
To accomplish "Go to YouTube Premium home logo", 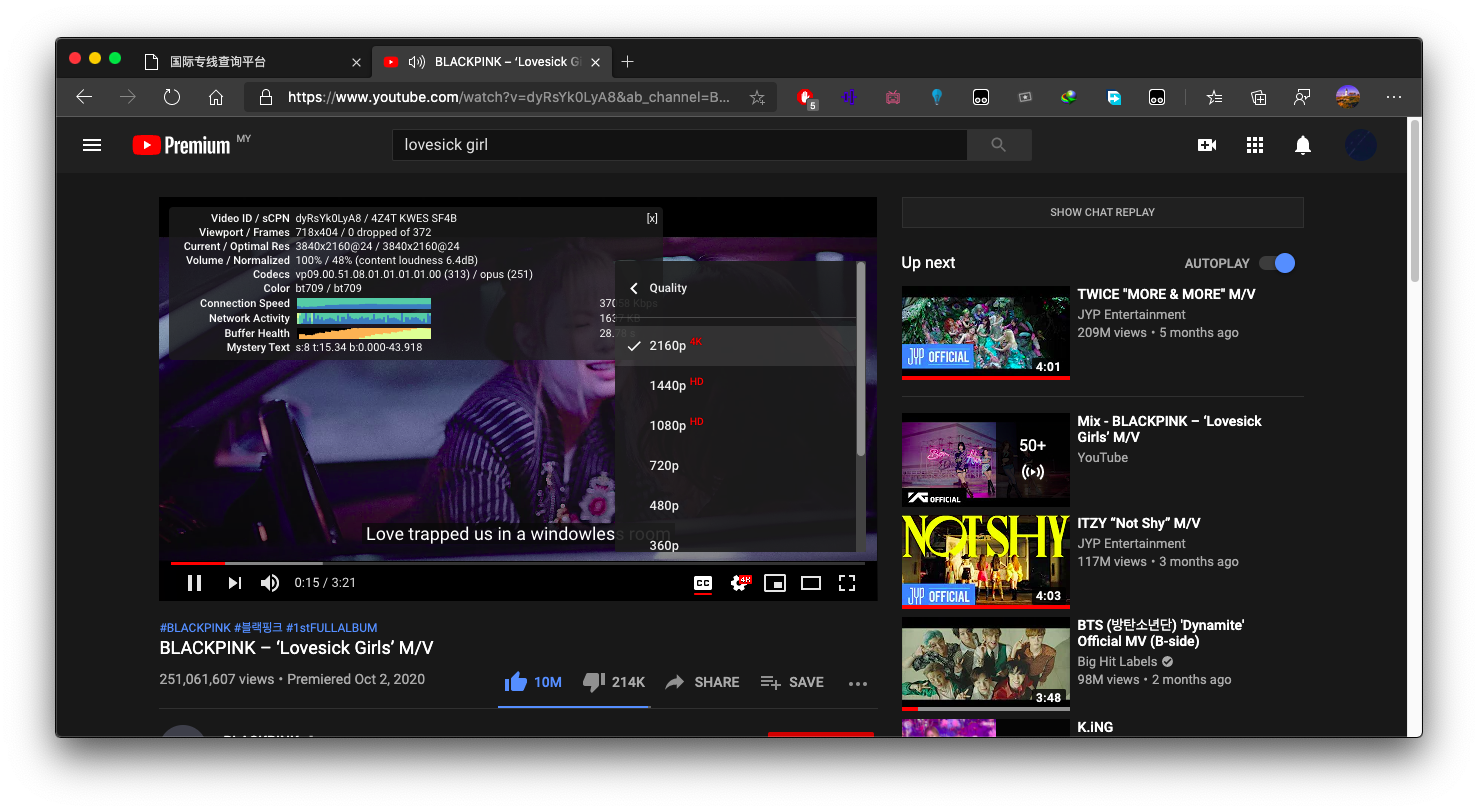I will click(182, 145).
